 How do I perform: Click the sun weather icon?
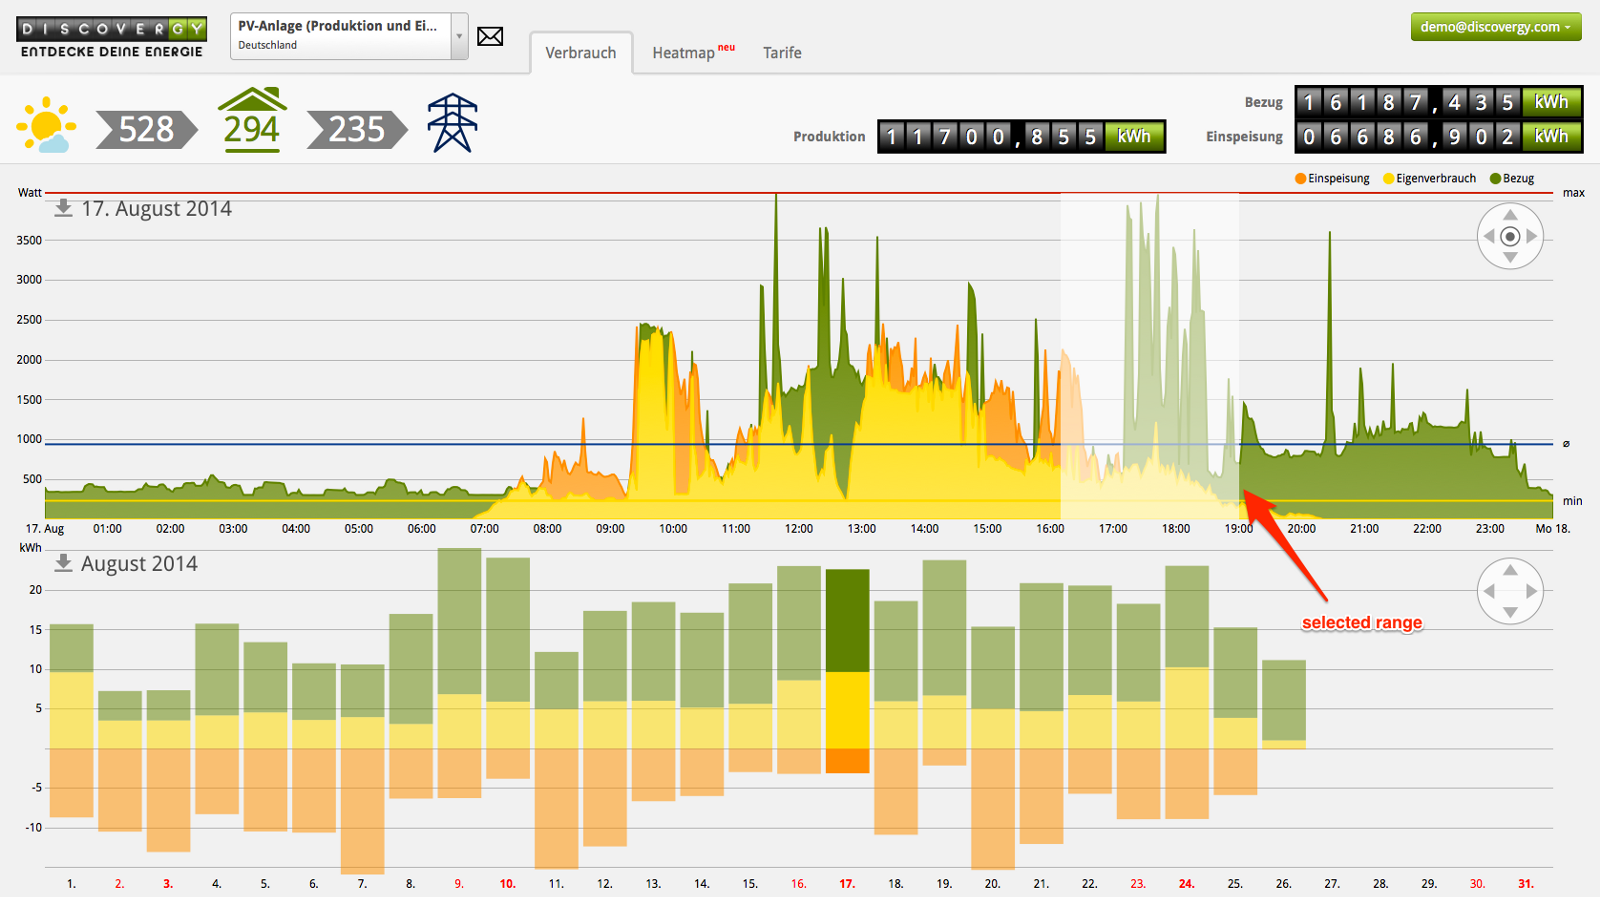pos(46,126)
